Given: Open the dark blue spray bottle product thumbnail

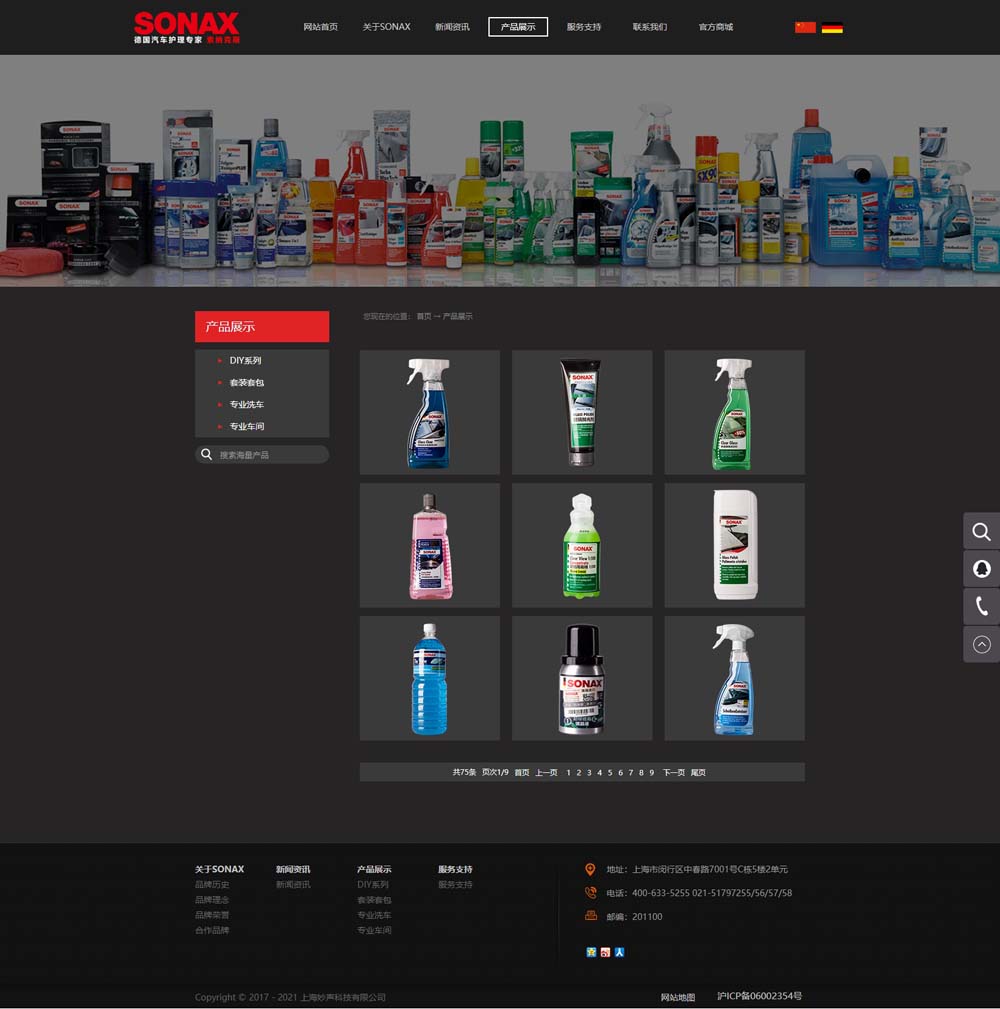Looking at the screenshot, I should click(x=430, y=412).
